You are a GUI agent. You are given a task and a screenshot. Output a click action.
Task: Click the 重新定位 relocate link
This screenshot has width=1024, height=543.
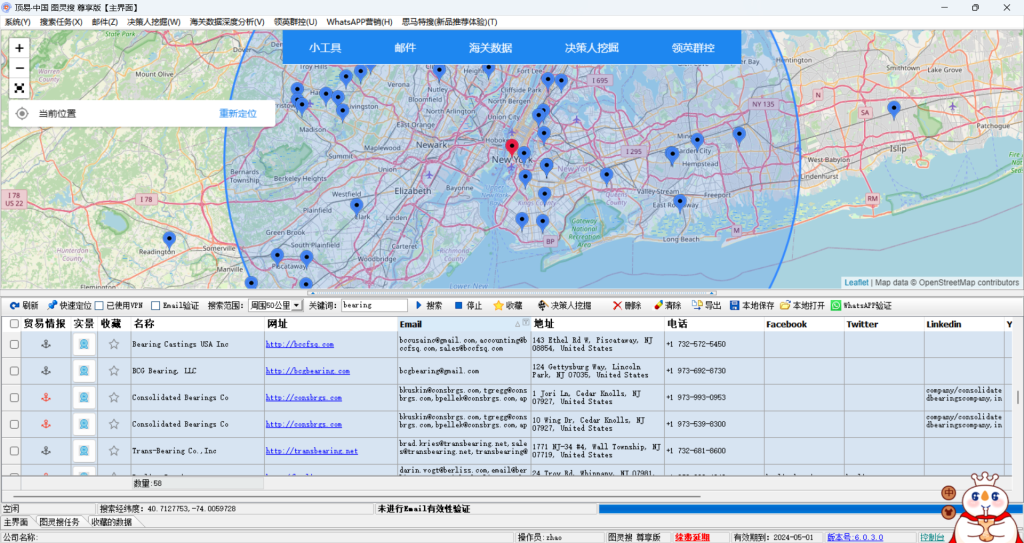pos(238,114)
